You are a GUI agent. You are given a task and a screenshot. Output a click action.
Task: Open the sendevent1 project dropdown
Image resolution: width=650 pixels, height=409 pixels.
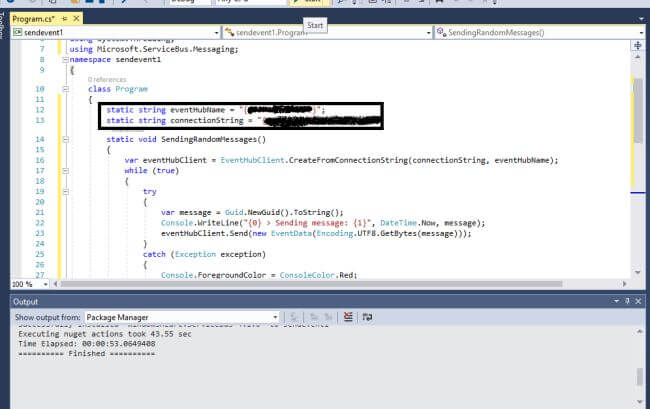coord(216,33)
